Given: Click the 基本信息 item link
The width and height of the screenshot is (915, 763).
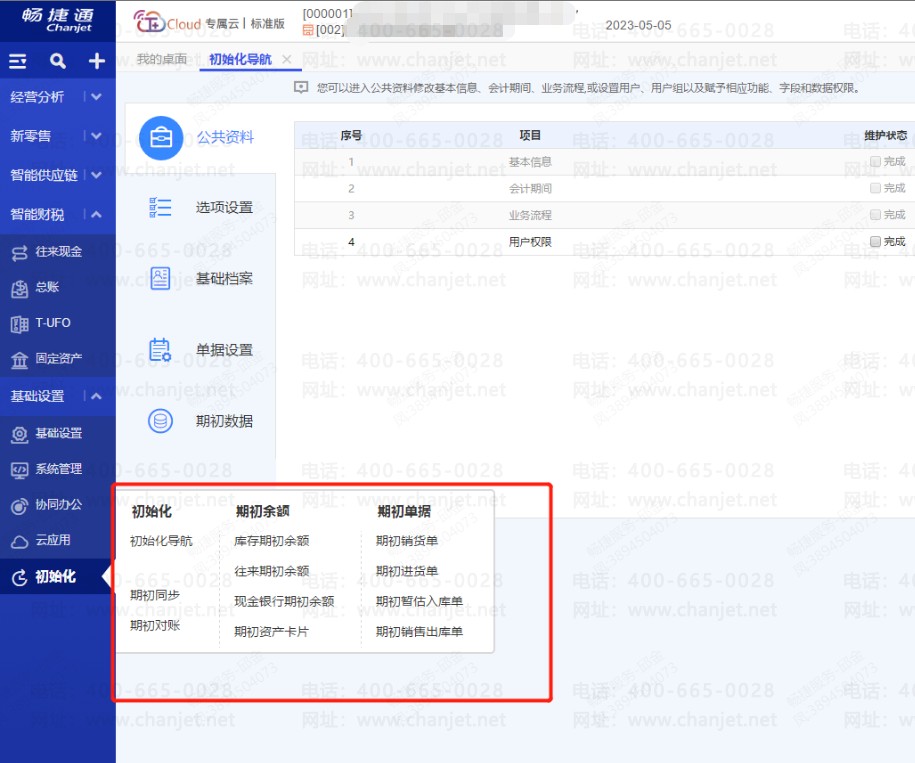Looking at the screenshot, I should pyautogui.click(x=530, y=162).
